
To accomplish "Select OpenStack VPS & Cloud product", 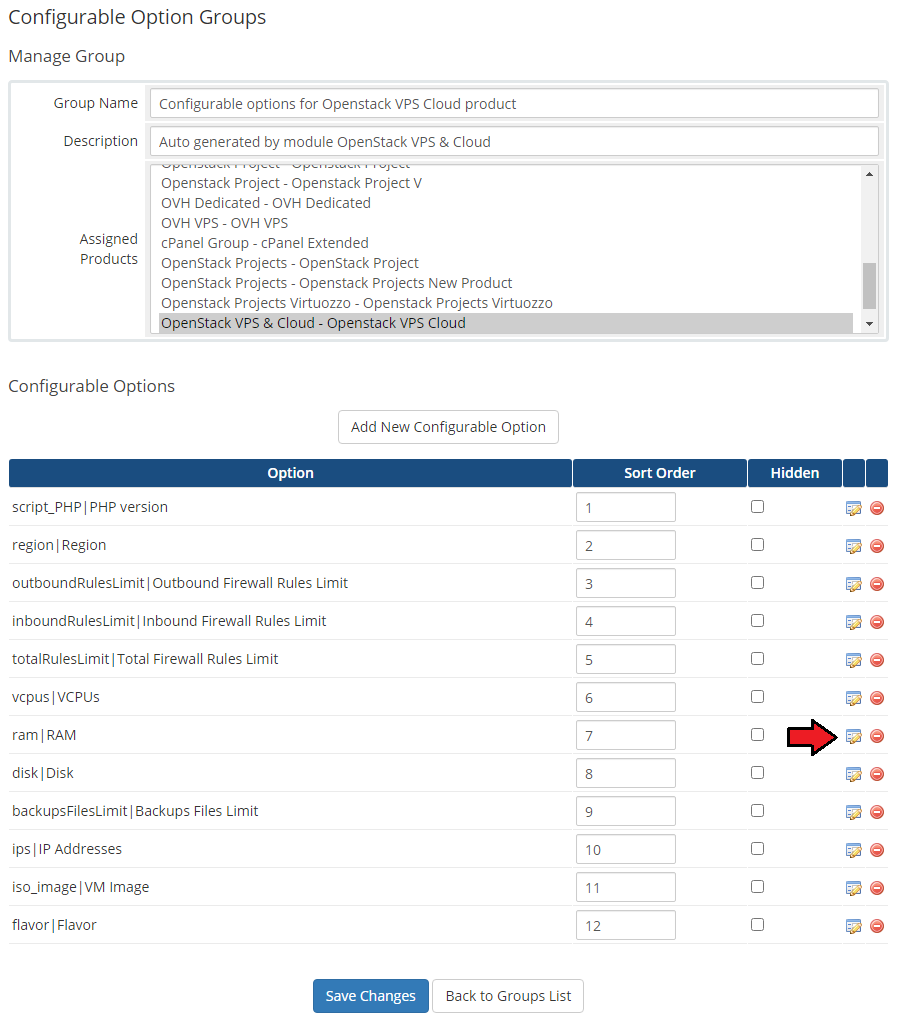I will pos(505,323).
